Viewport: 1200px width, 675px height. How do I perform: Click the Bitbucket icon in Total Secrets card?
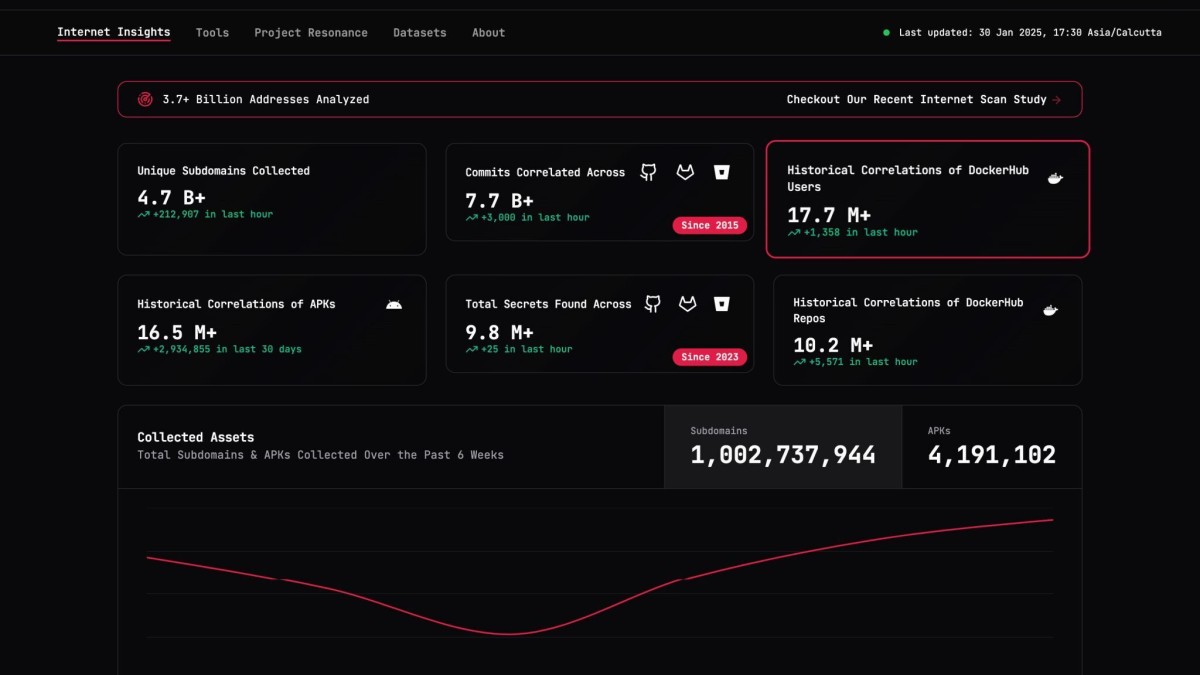click(x=721, y=304)
